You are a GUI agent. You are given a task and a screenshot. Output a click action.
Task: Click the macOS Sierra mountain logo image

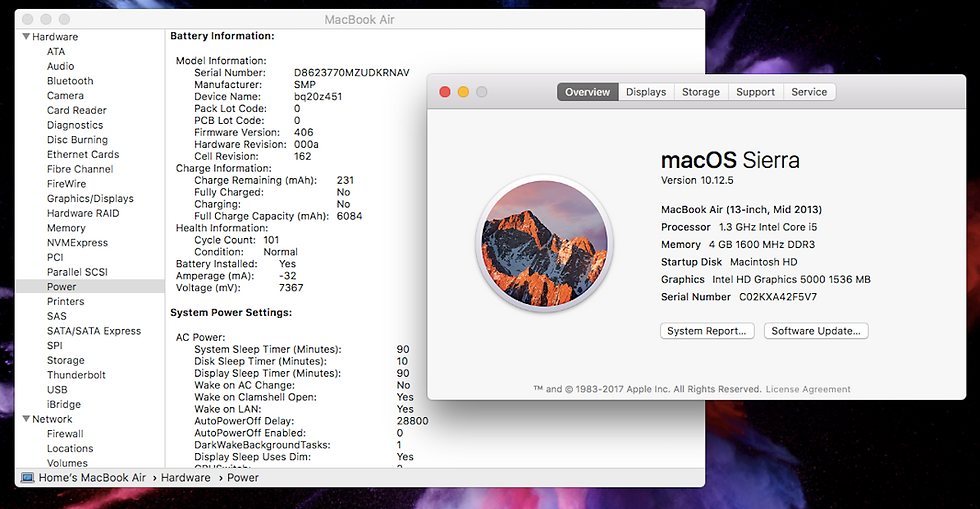tap(544, 243)
